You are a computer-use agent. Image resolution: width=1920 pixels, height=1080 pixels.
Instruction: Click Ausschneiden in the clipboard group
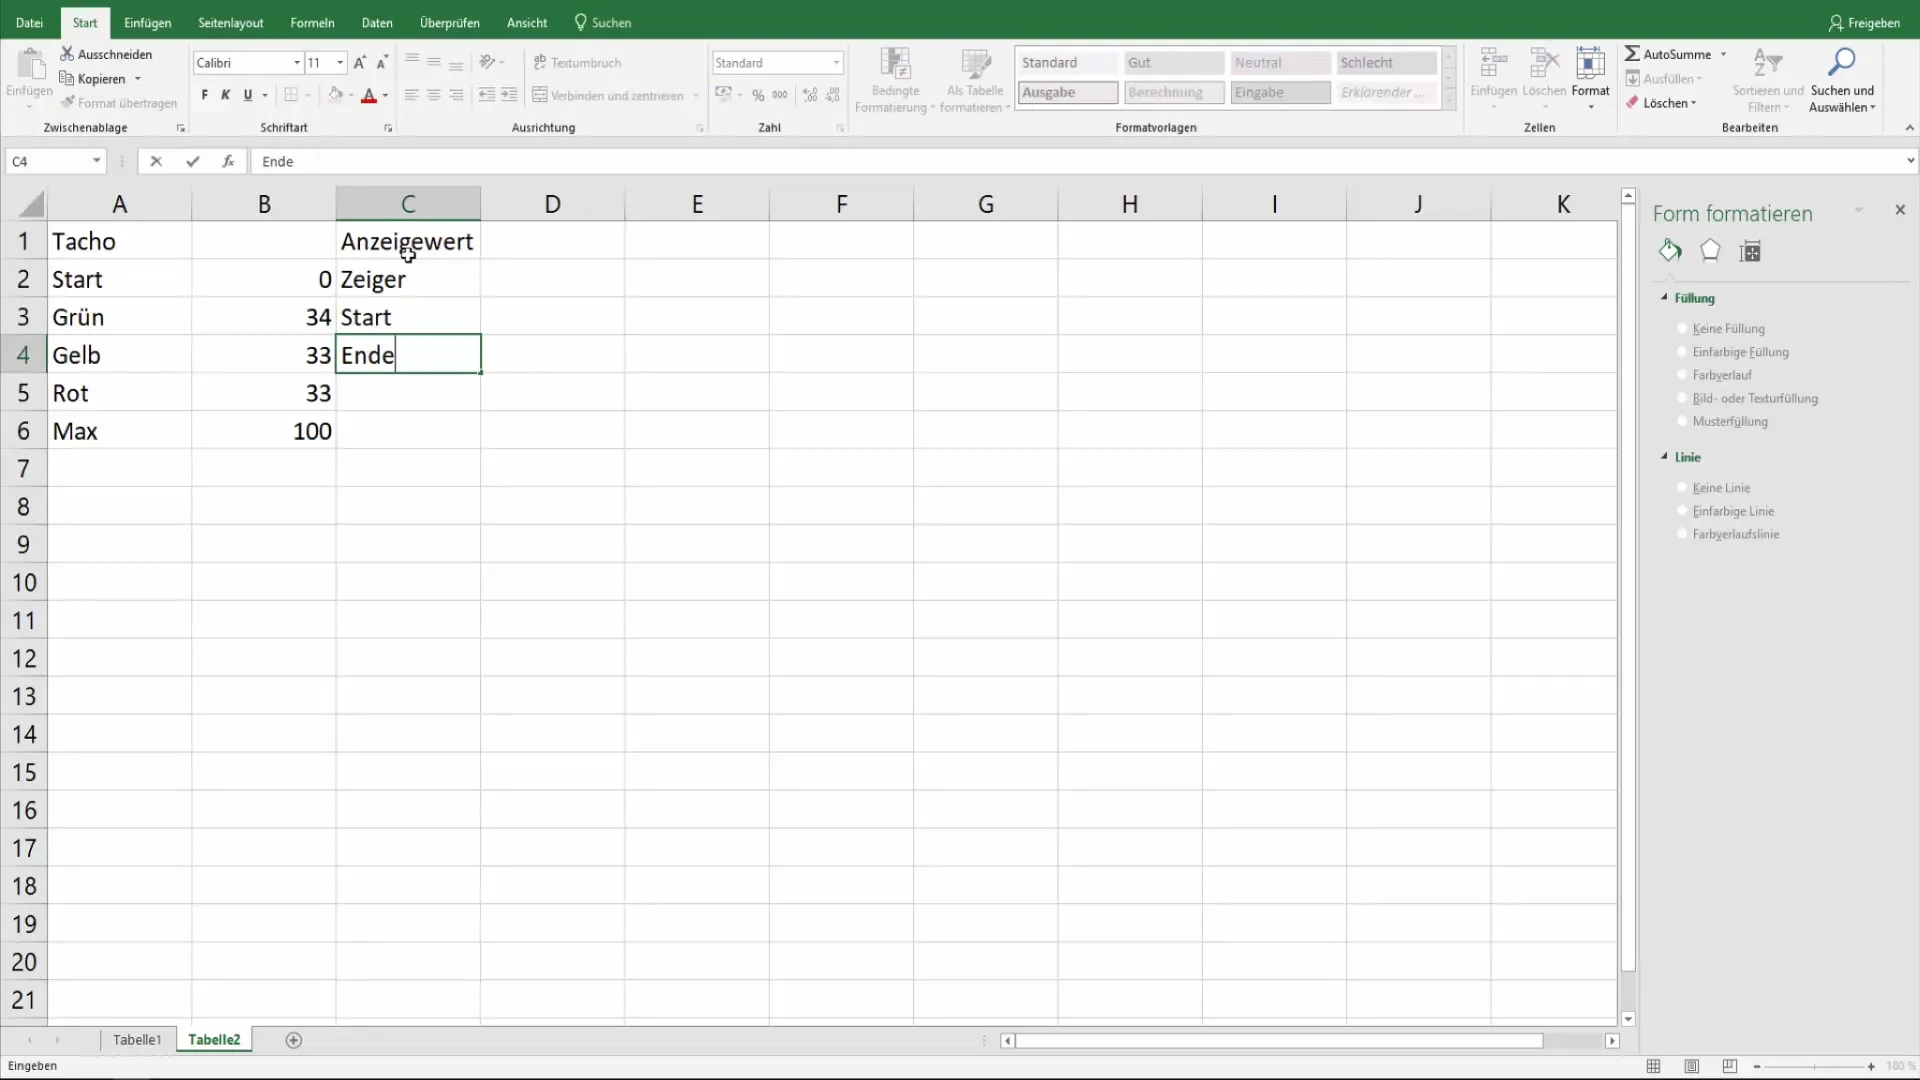[106, 54]
